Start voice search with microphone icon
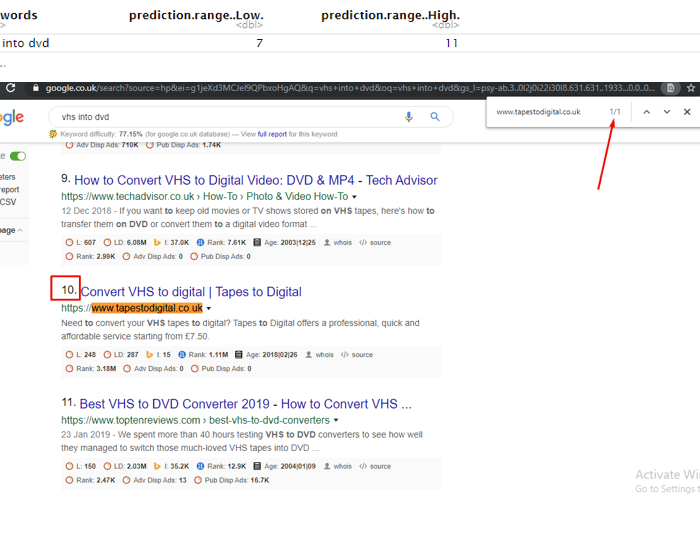Viewport: 700px width, 547px height. 408,117
